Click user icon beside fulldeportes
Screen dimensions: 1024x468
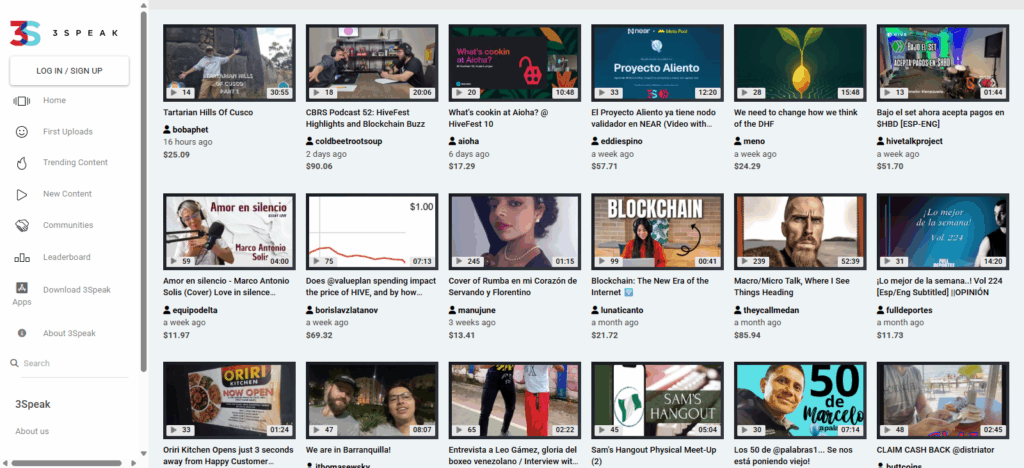pos(880,310)
